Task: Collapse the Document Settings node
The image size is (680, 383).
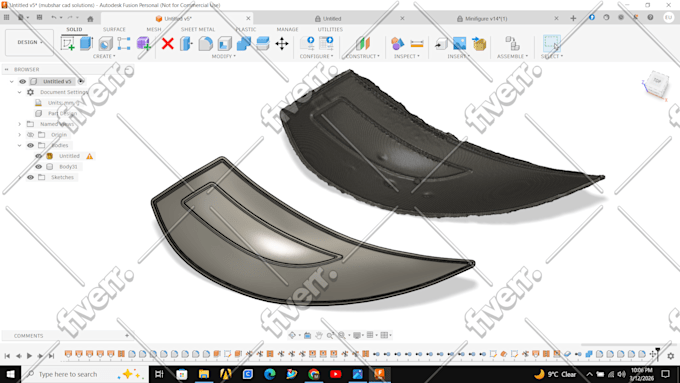Action: (20, 92)
